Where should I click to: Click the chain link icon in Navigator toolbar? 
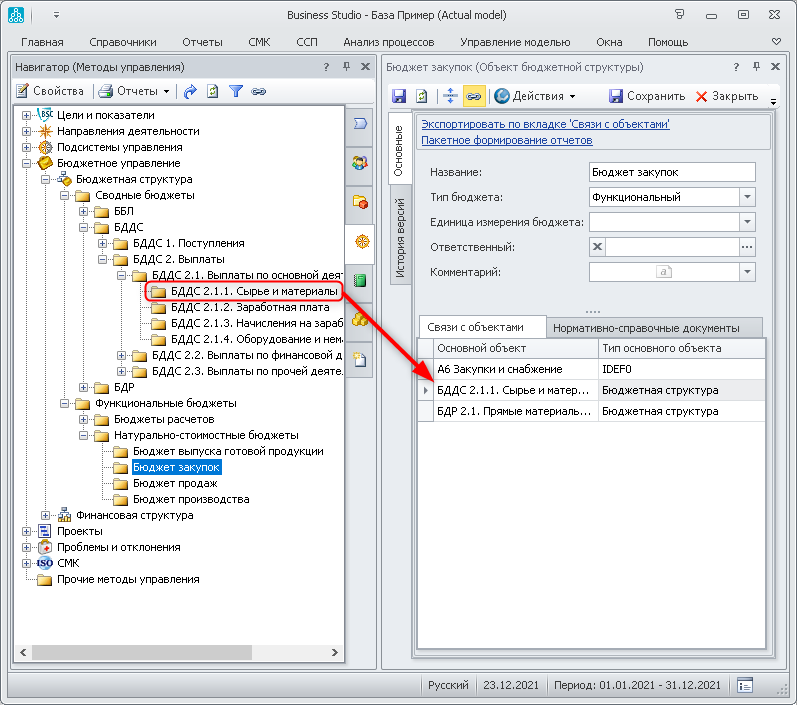click(259, 91)
